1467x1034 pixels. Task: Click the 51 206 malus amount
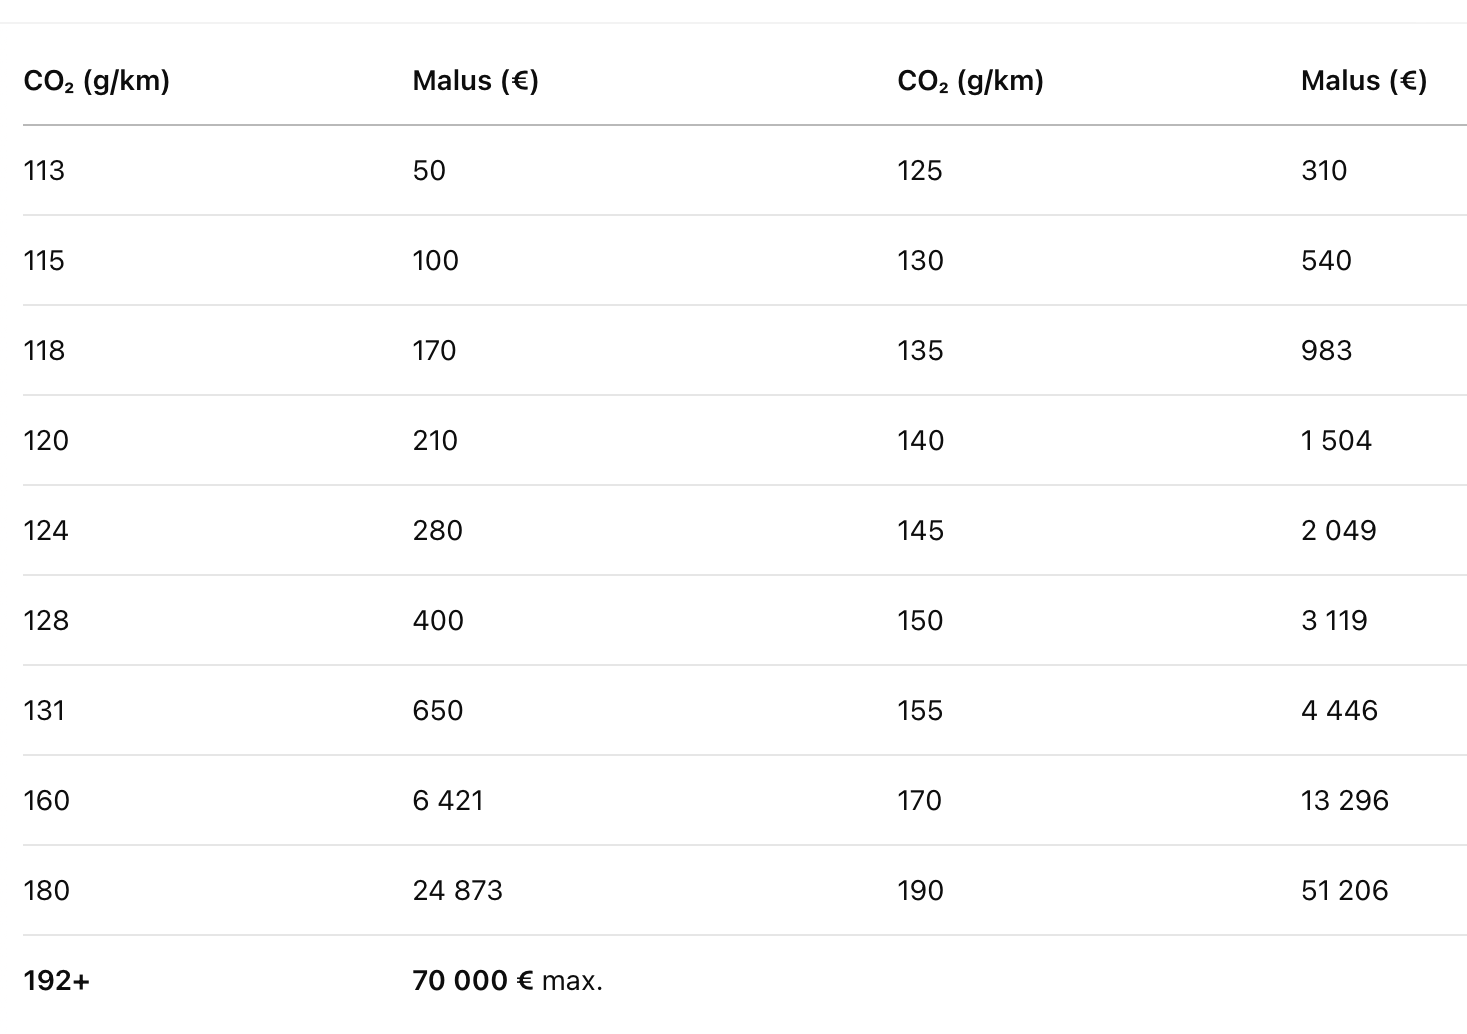[x=1344, y=891]
